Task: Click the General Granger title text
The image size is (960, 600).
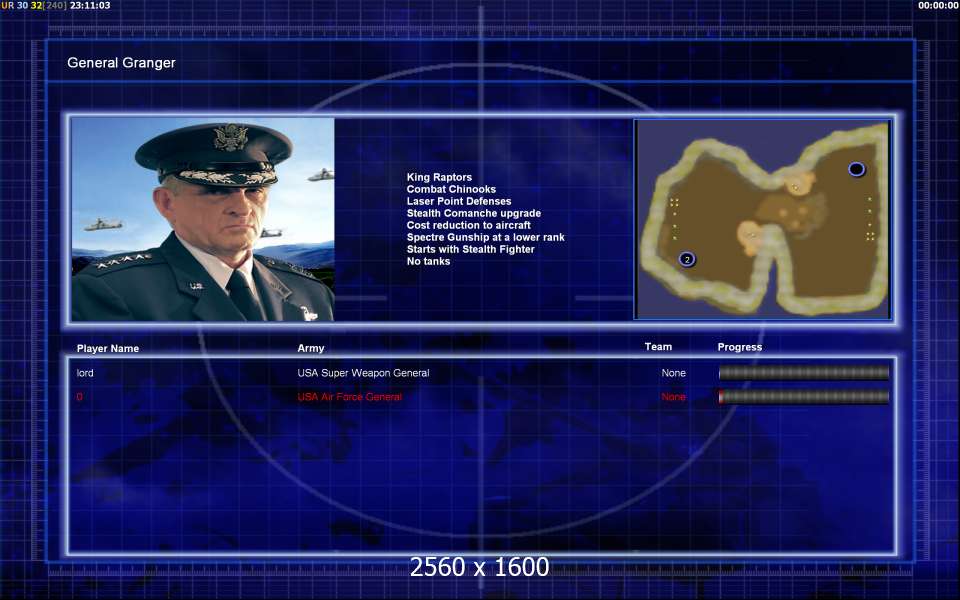Action: tap(121, 62)
